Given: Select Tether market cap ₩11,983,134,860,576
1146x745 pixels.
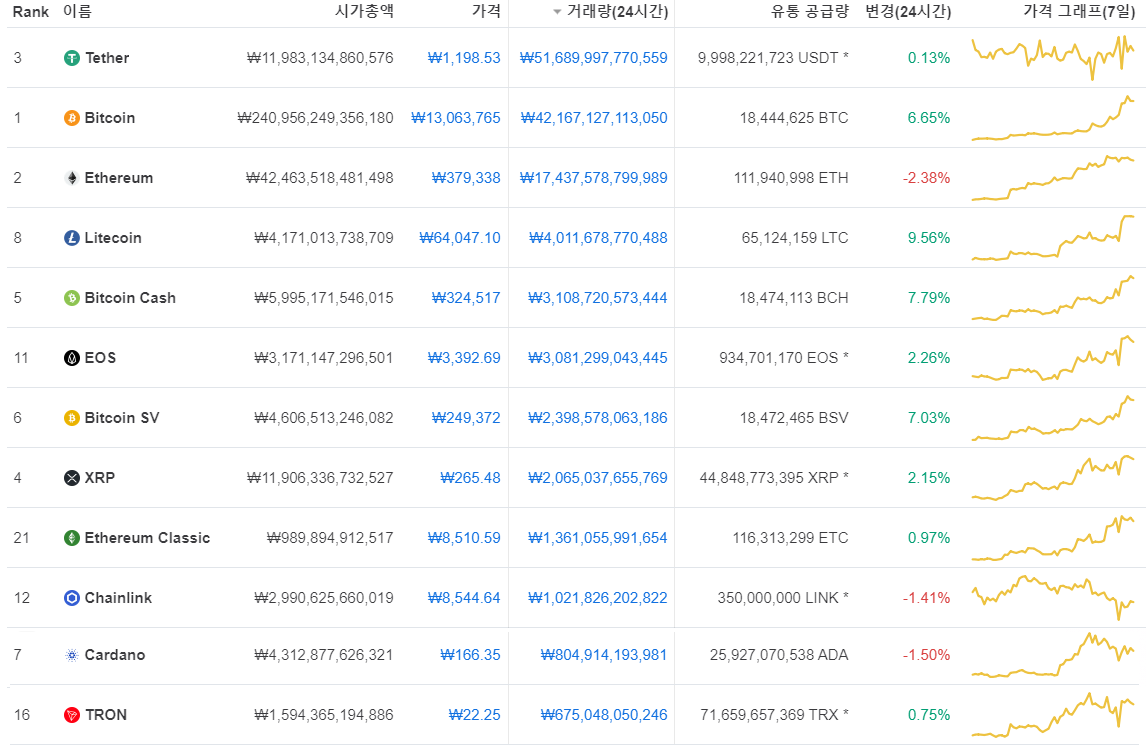Looking at the screenshot, I should click(320, 58).
